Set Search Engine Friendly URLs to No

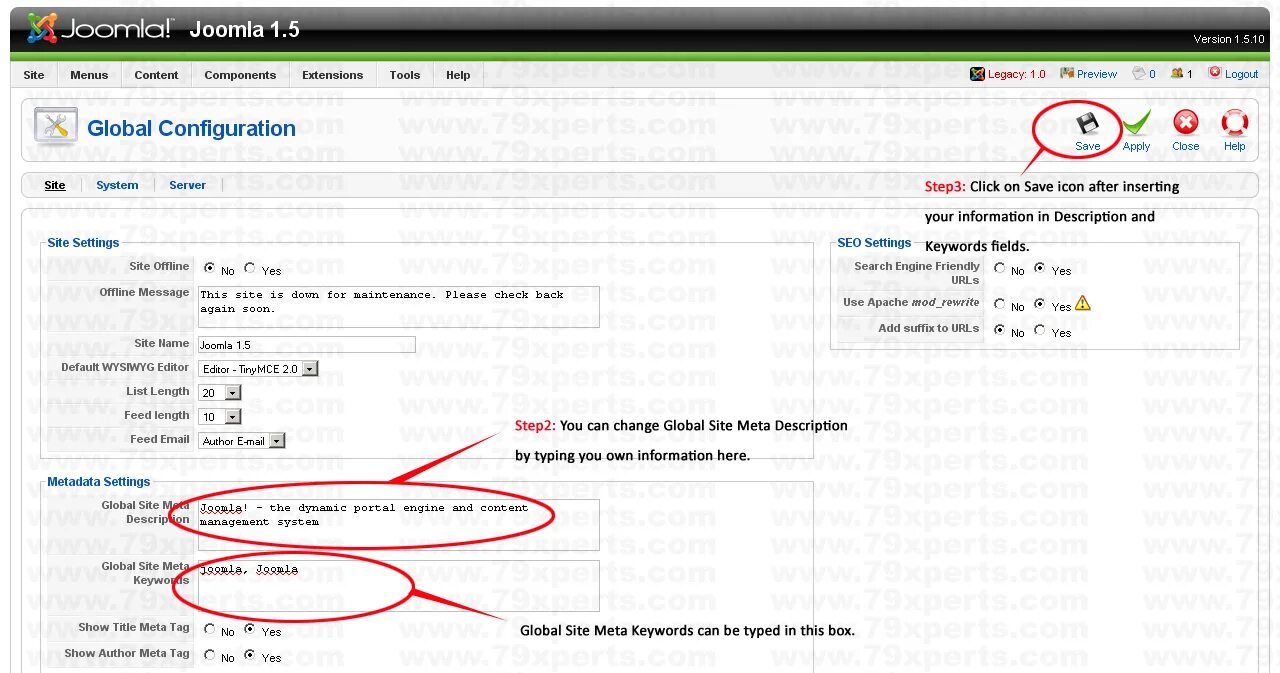pos(1000,269)
